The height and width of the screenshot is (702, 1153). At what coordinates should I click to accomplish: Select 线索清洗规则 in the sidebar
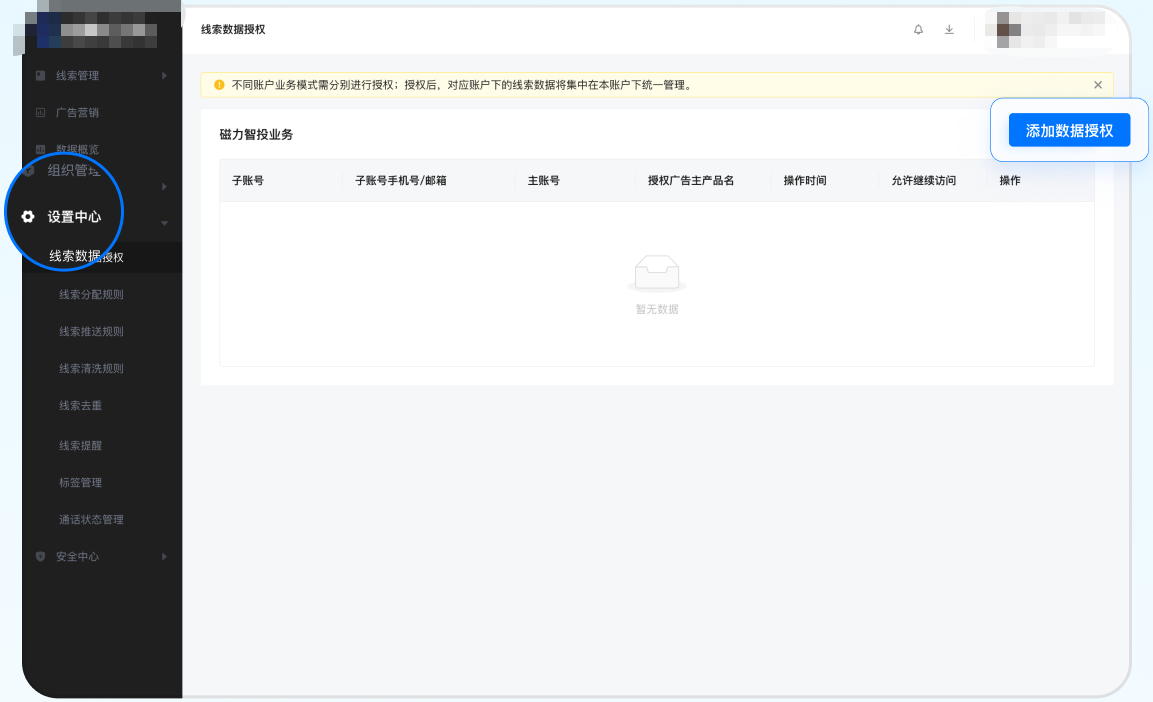[x=90, y=368]
